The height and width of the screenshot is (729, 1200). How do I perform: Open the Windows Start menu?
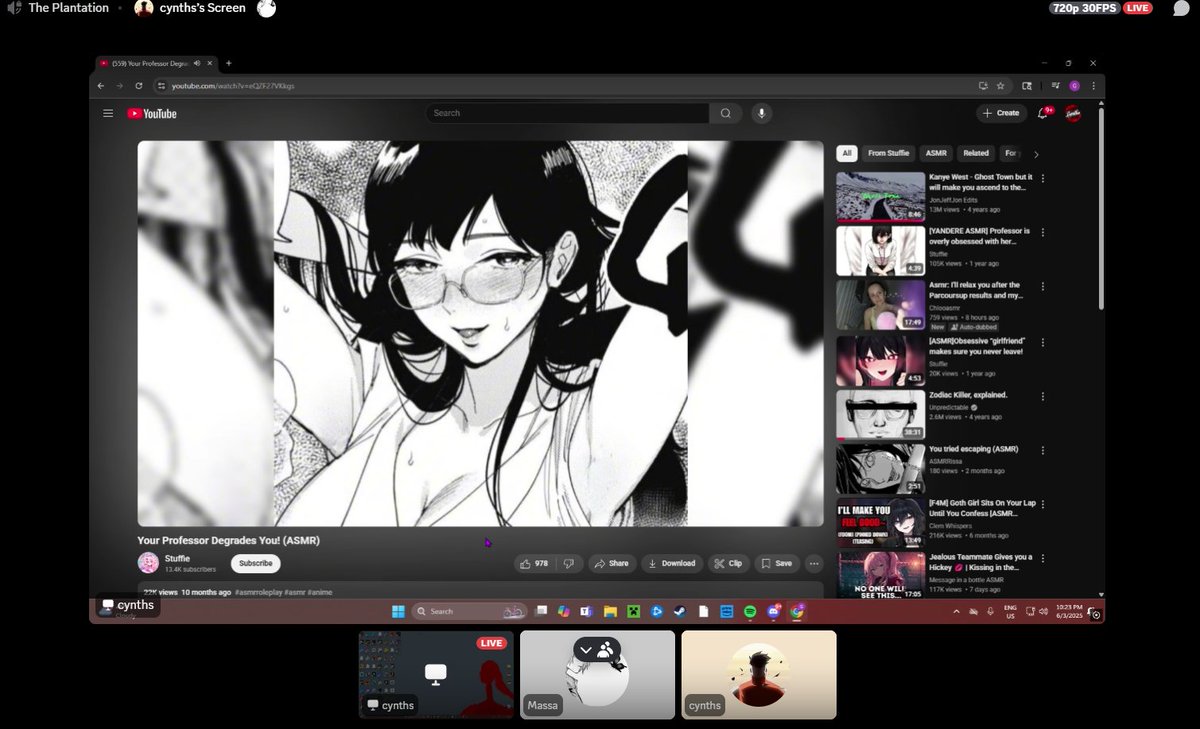tap(397, 611)
